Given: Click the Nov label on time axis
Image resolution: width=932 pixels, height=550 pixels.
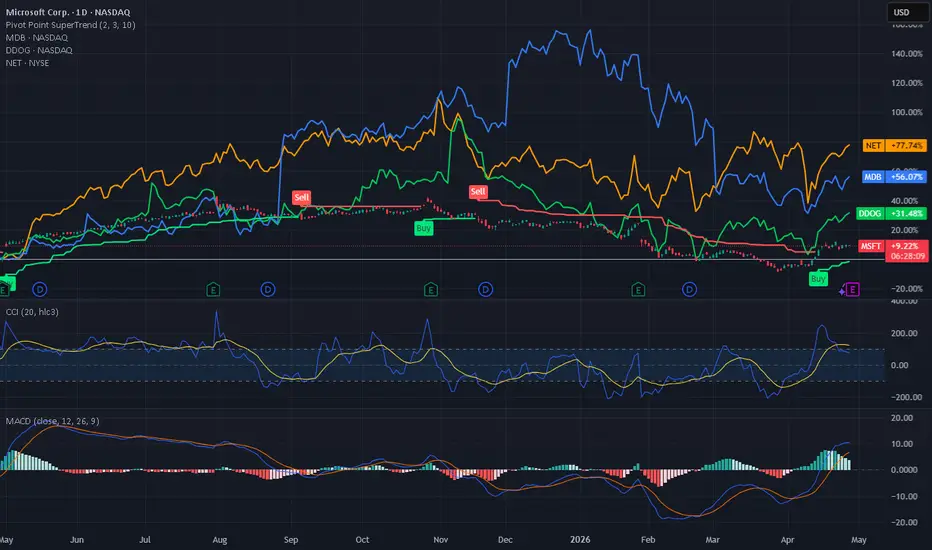Looking at the screenshot, I should (x=440, y=540).
